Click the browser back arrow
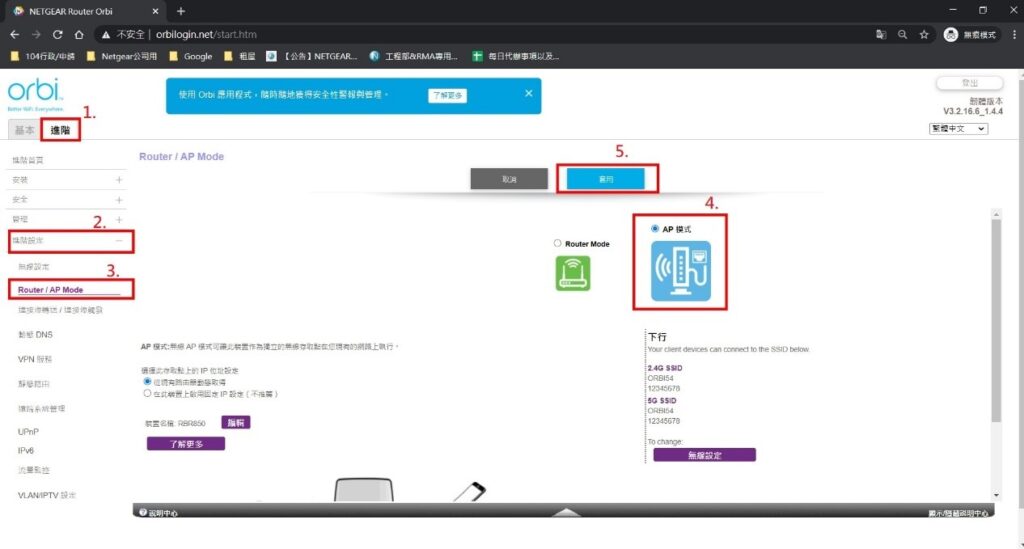 13,34
